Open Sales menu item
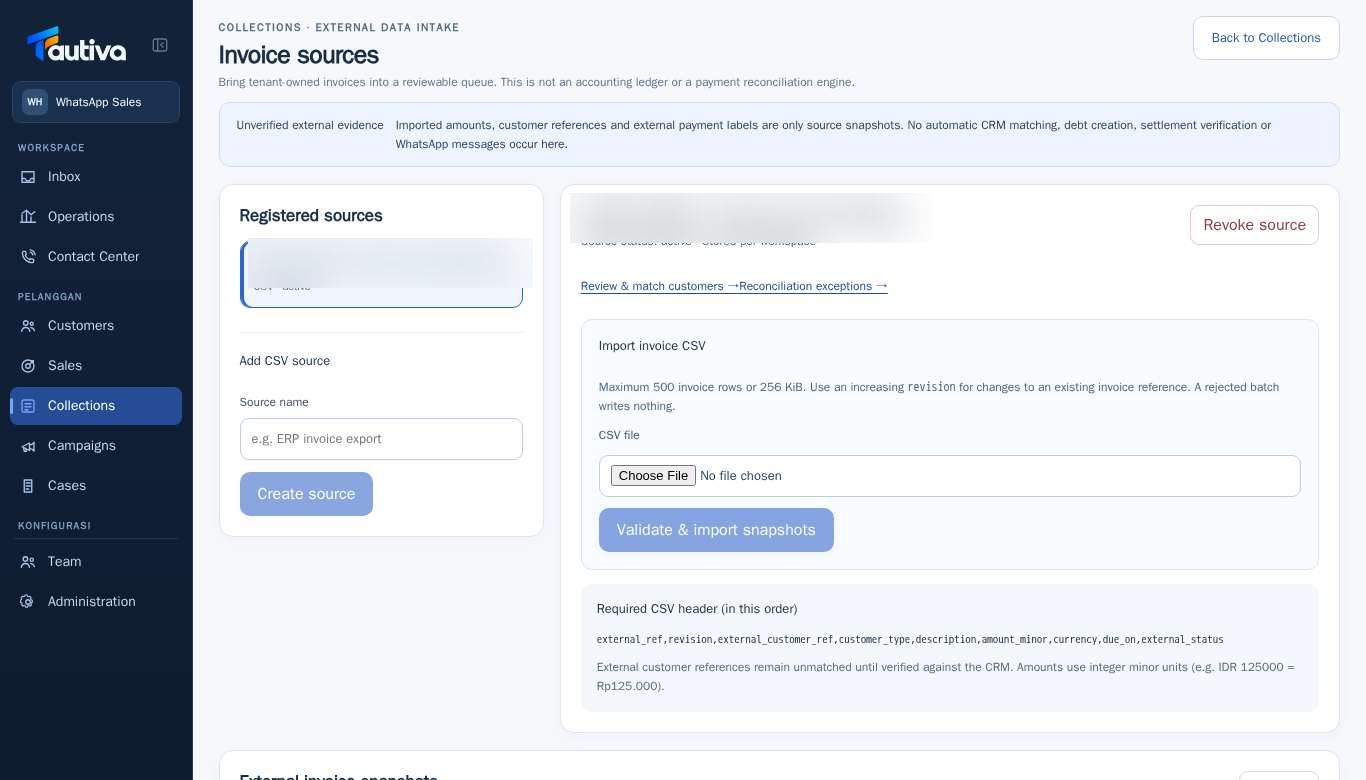The image size is (1366, 780). pos(96,366)
